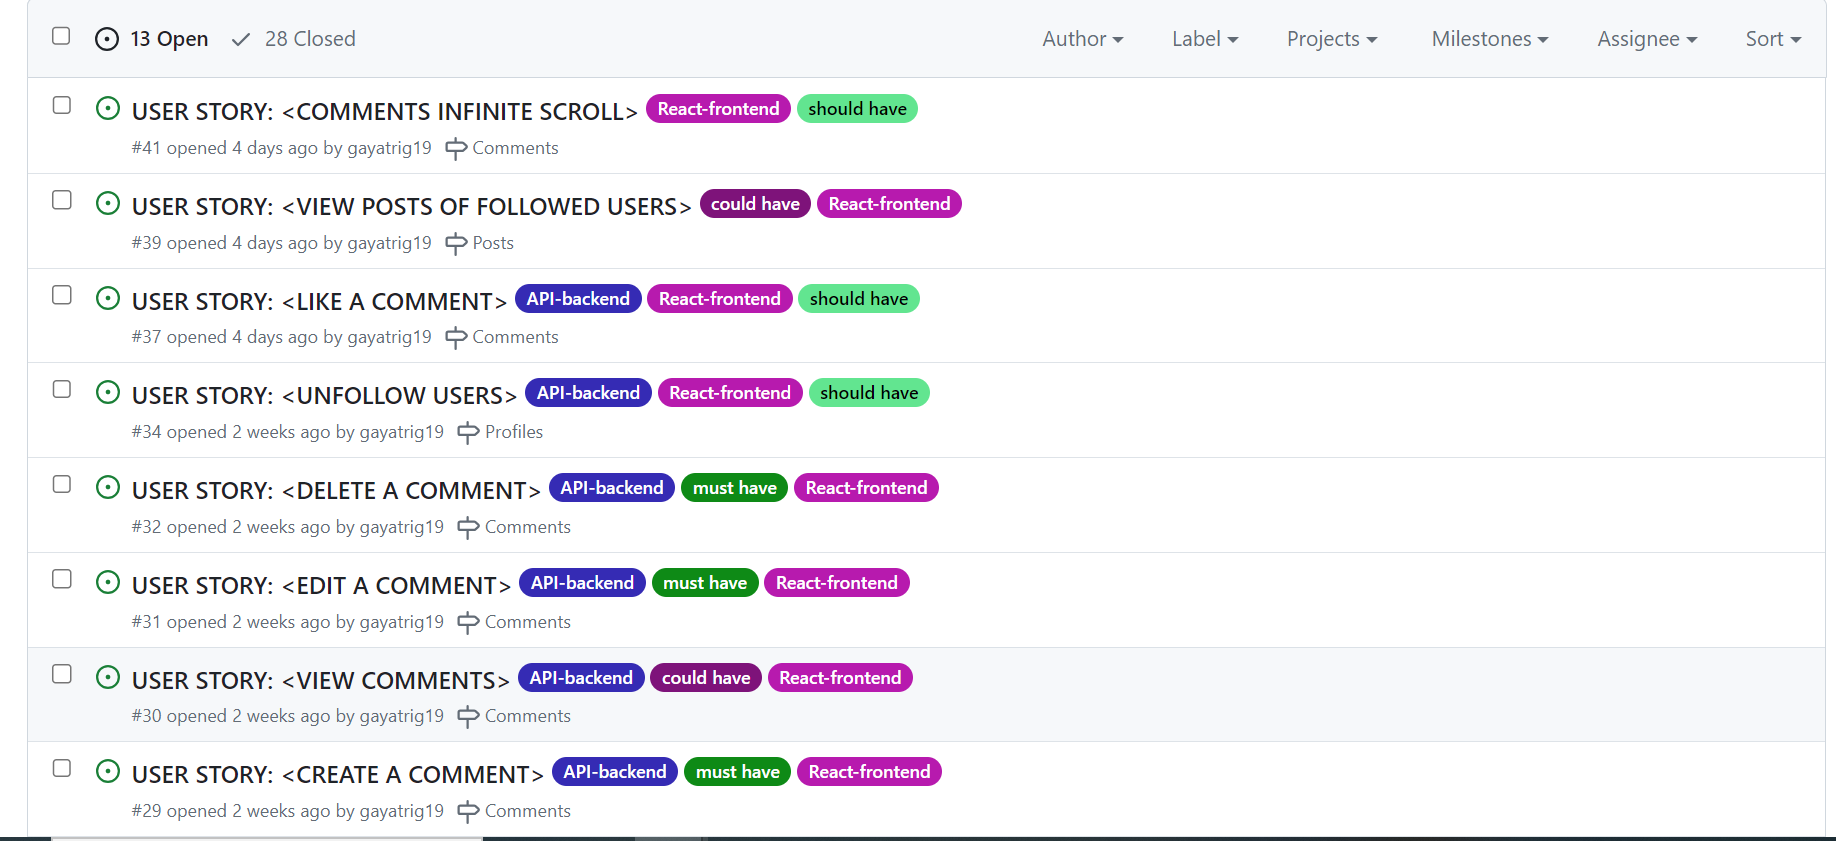This screenshot has width=1836, height=841.
Task: Click API-backend label on LIKE A COMMENT
Action: [578, 299]
